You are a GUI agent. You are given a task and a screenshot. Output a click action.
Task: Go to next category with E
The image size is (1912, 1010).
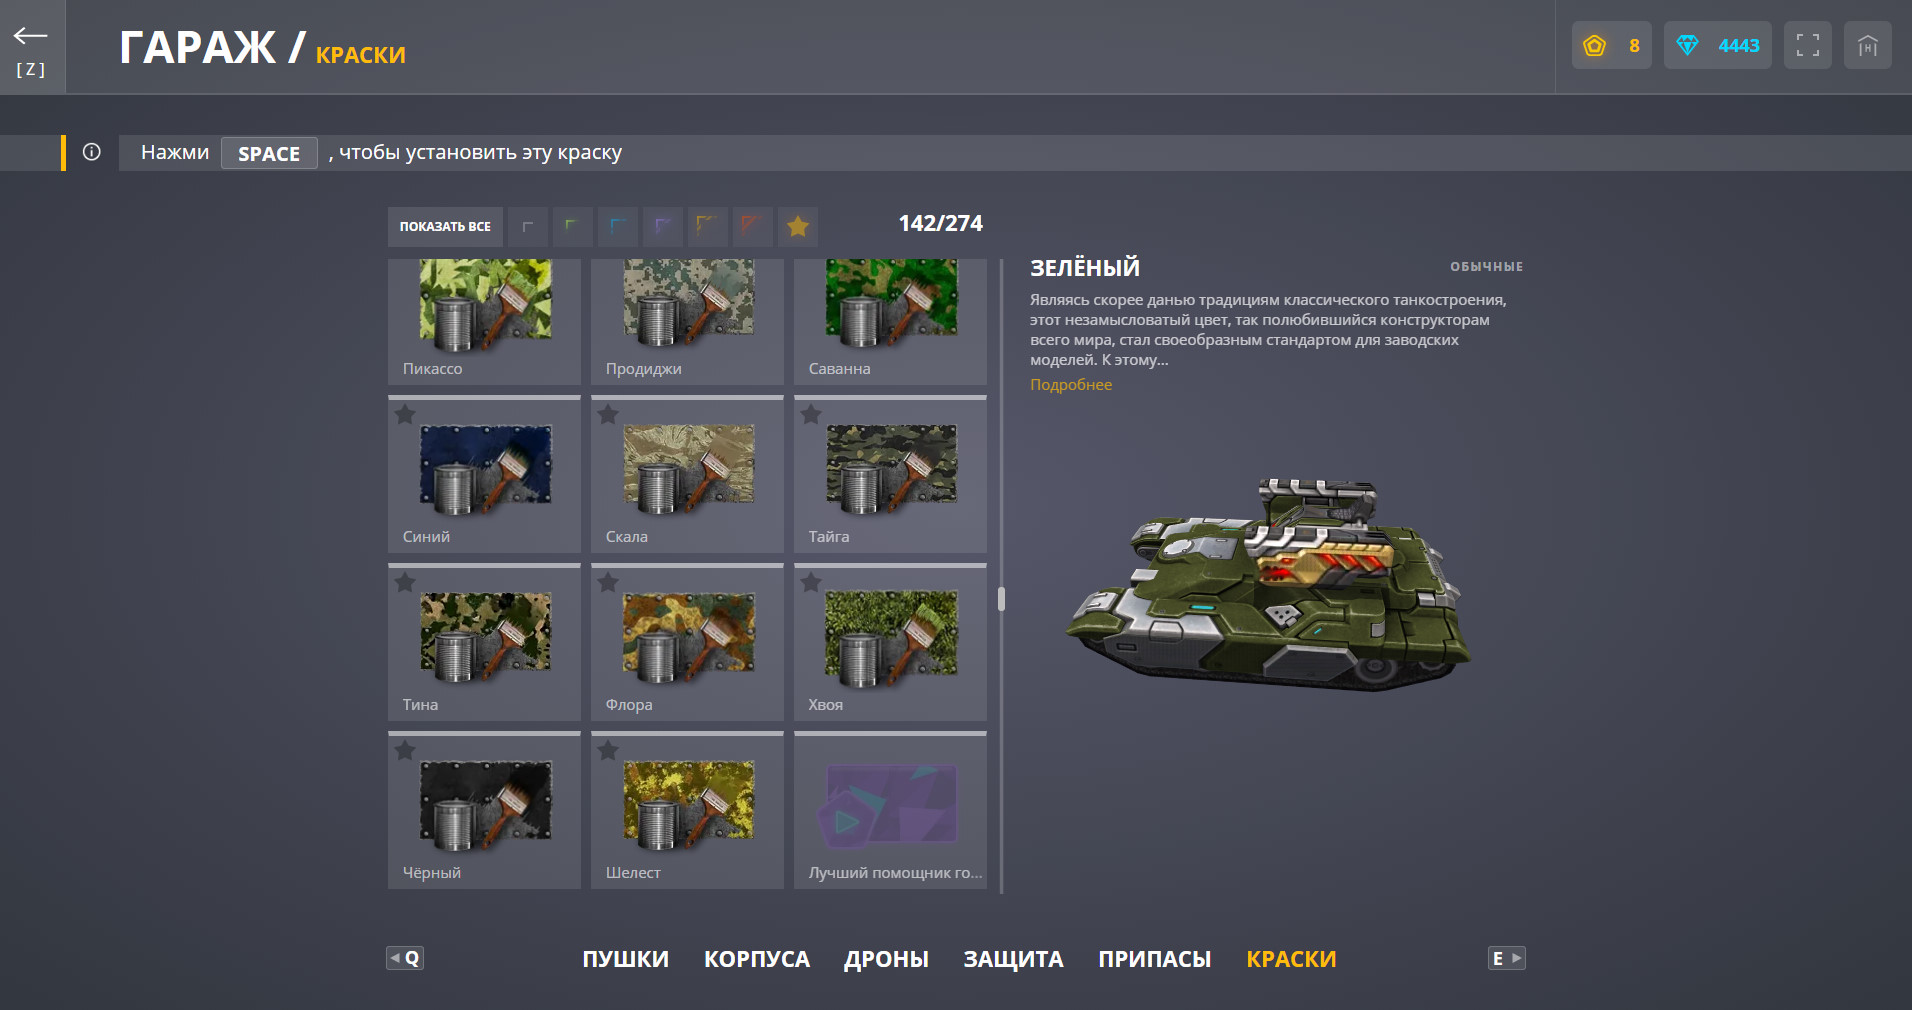[1507, 958]
